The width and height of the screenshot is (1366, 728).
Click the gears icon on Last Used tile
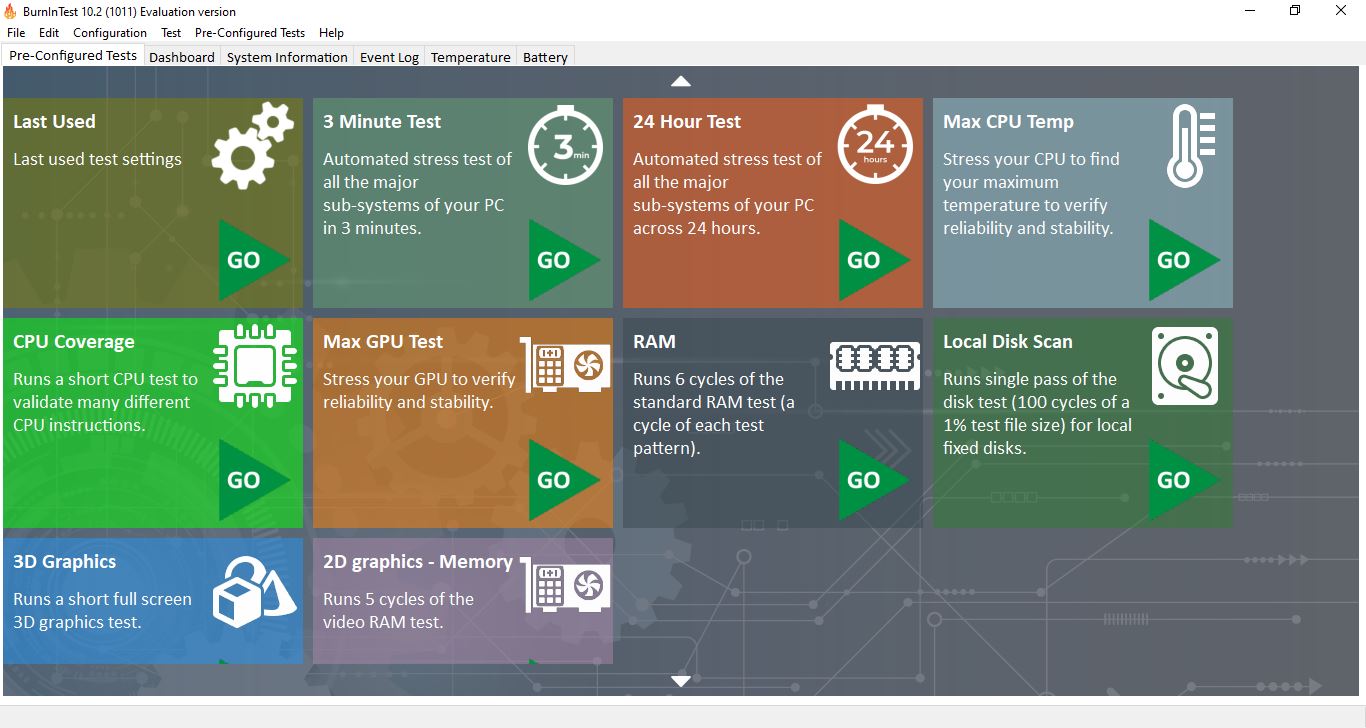tap(253, 146)
